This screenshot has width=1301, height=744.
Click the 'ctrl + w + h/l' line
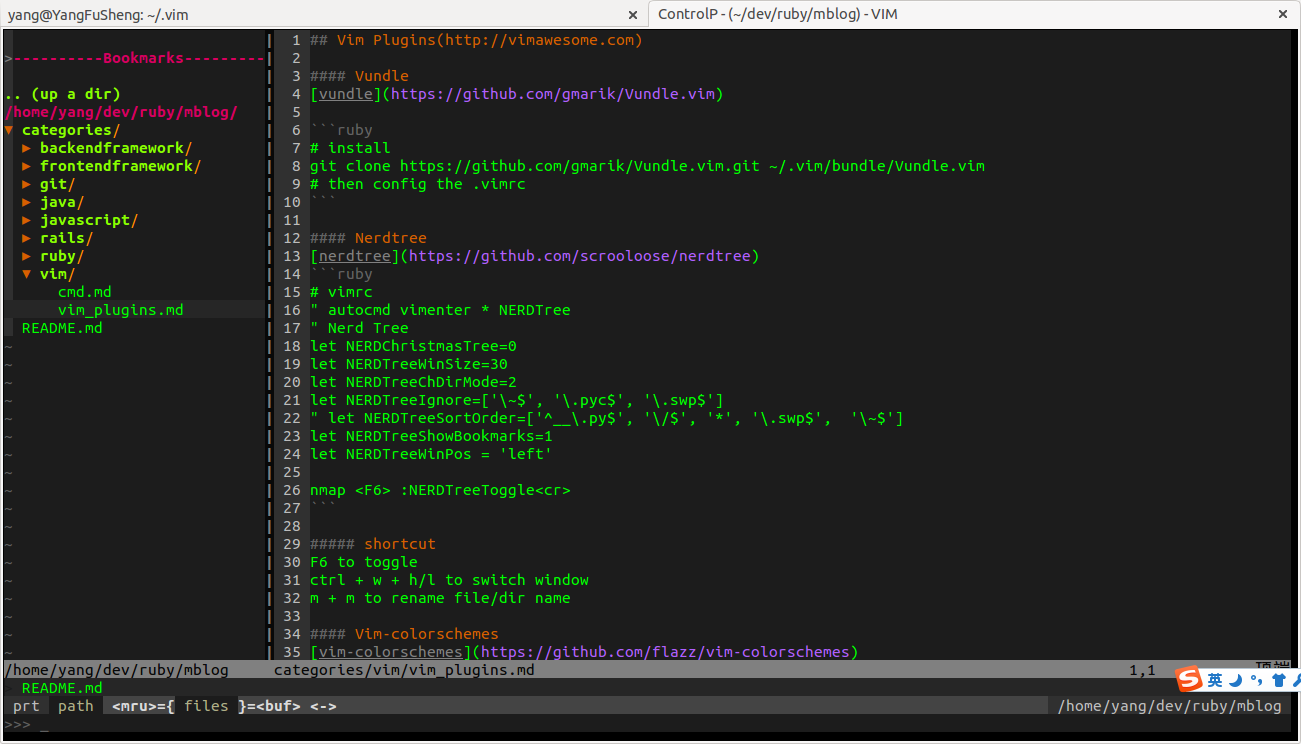449,580
